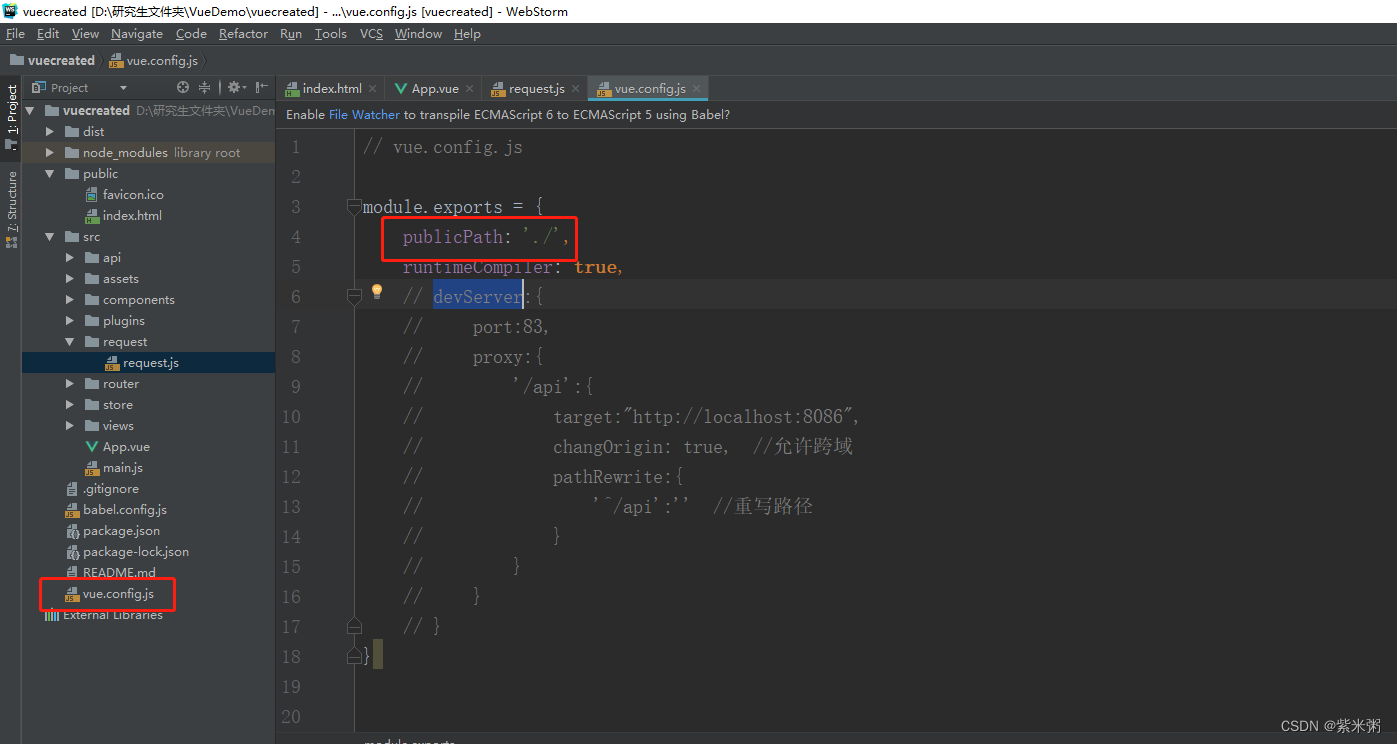The height and width of the screenshot is (744, 1397).
Task: Close the index.html editor tab
Action: (x=373, y=89)
